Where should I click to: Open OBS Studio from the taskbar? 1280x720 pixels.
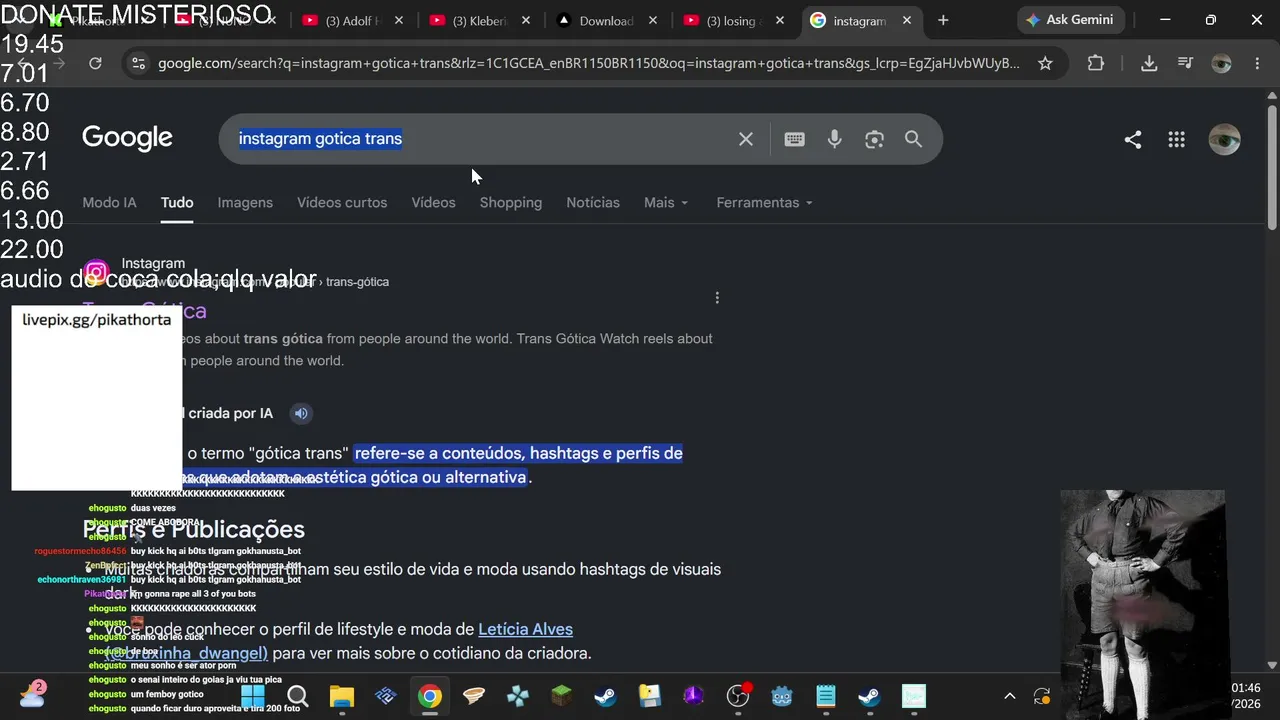pos(737,696)
